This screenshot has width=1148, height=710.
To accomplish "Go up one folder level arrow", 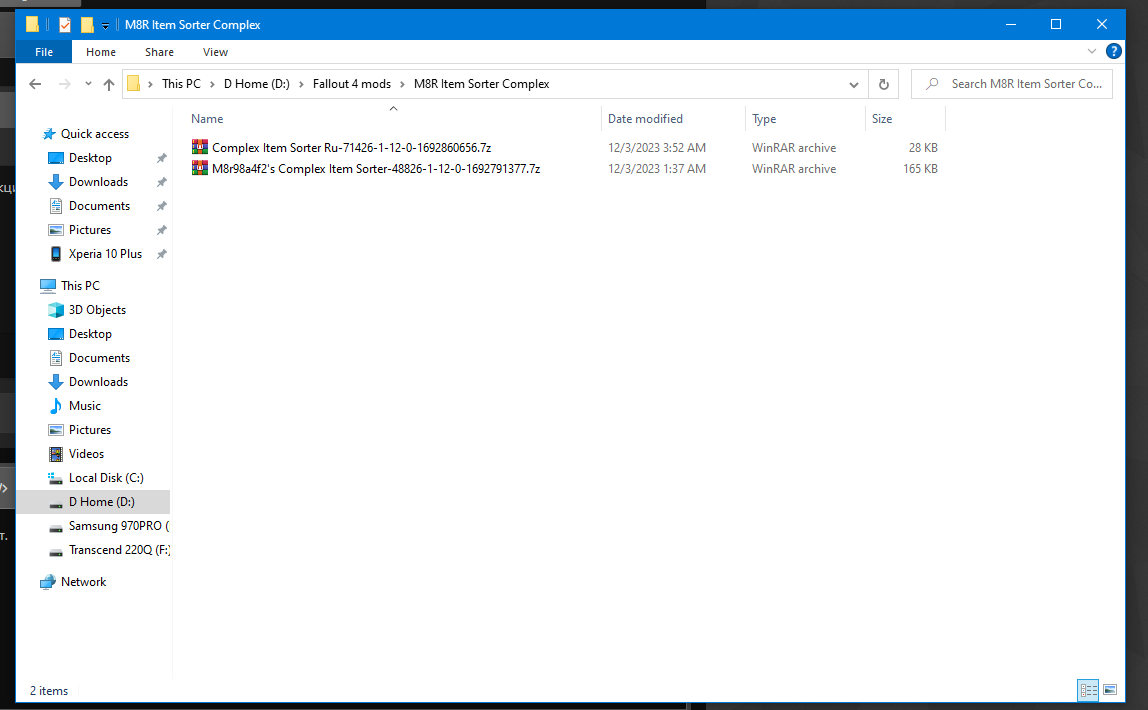I will pos(109,85).
